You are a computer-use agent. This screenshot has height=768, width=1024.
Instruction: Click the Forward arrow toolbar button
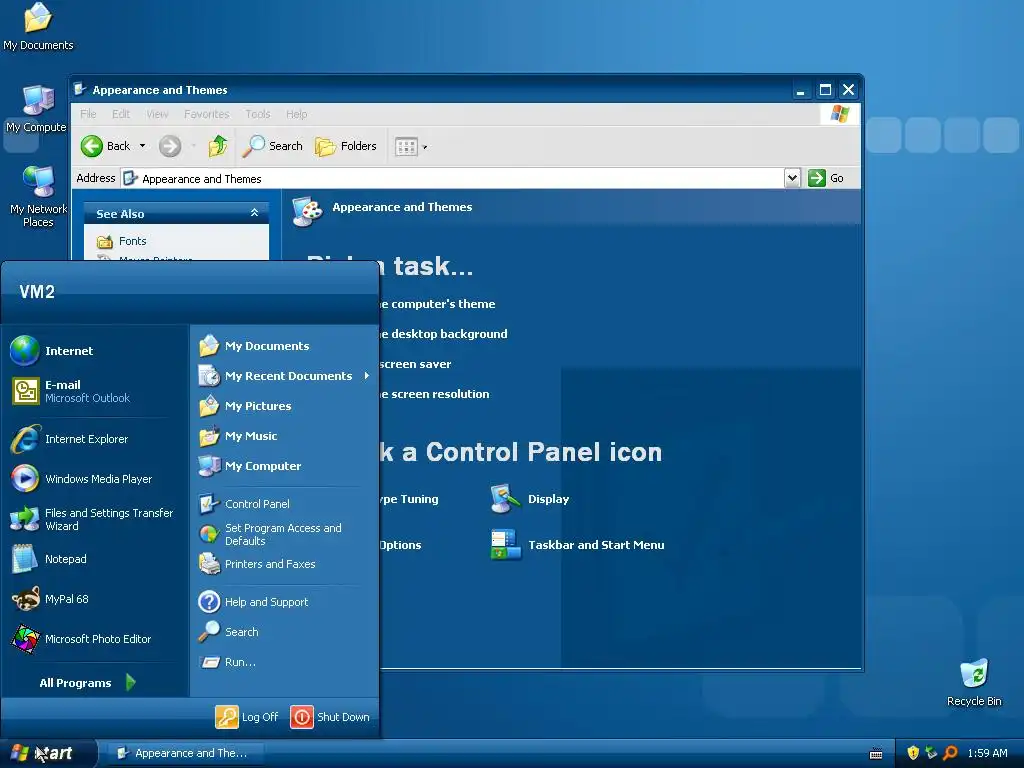click(x=170, y=146)
